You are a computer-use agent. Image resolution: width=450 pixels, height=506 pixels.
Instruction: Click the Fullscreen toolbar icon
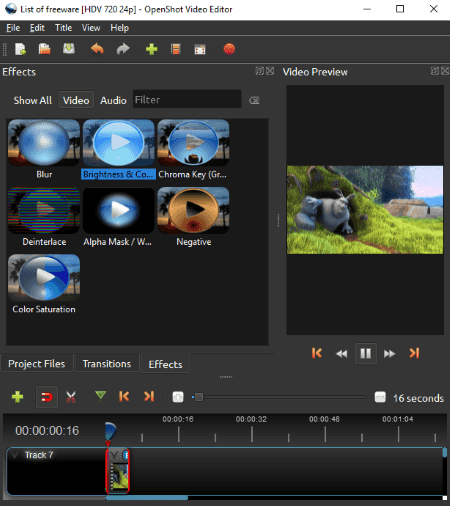point(200,50)
